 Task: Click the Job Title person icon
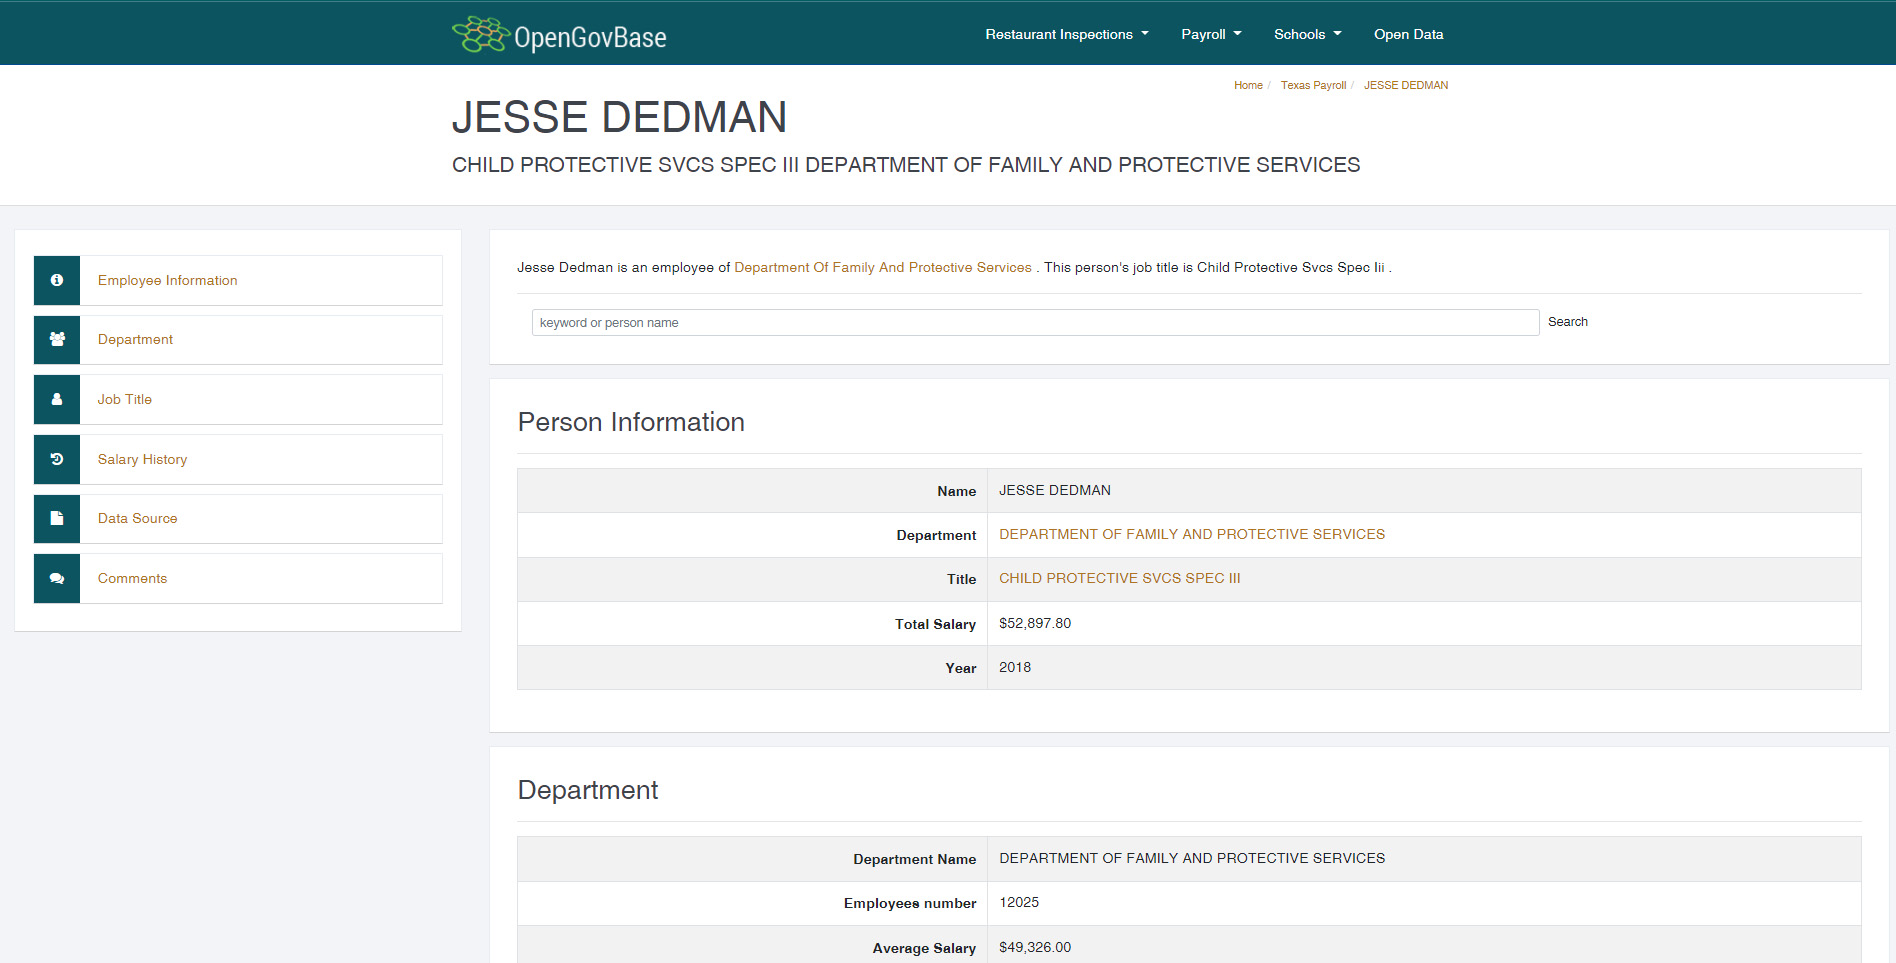[x=57, y=399]
